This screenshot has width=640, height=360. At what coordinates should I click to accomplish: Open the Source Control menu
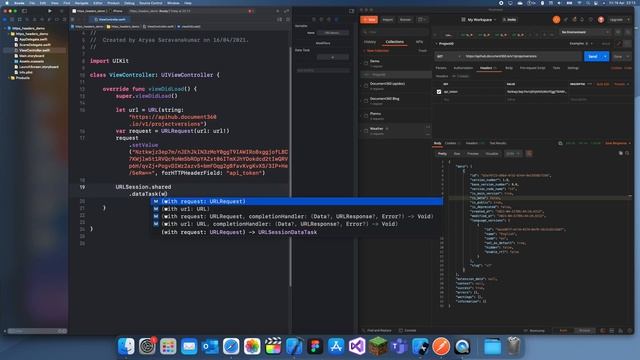click(x=151, y=3)
